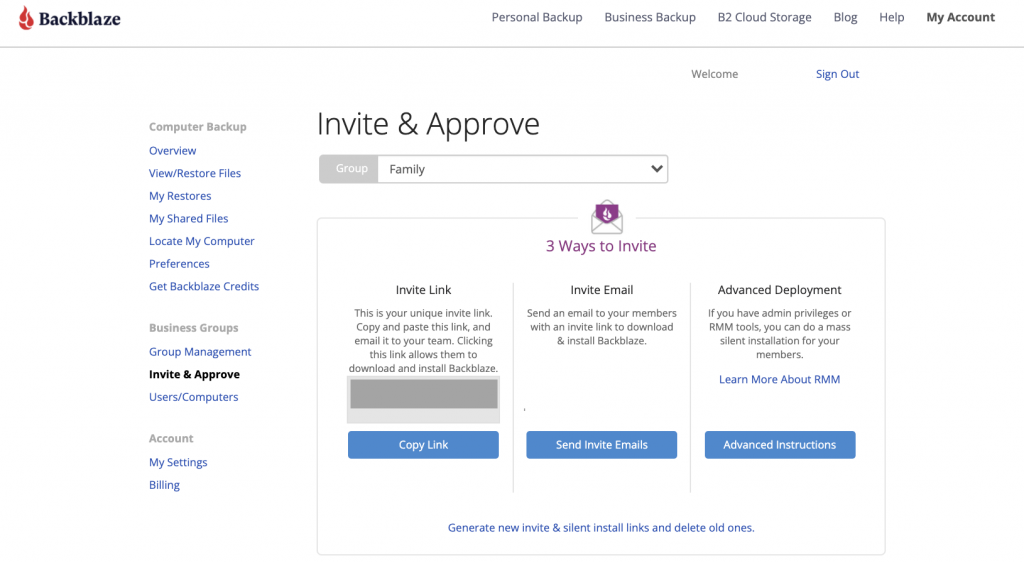The height and width of the screenshot is (563, 1024).
Task: Click the purple envelope invite icon
Action: [x=607, y=217]
